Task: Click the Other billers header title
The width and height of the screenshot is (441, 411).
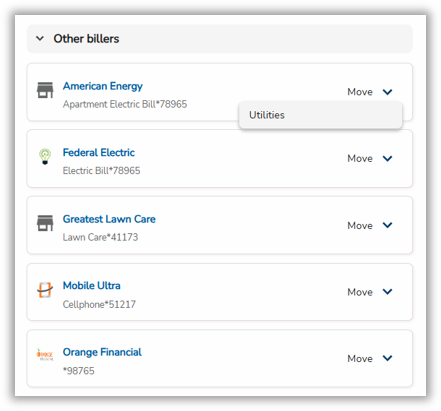Action: tap(86, 39)
